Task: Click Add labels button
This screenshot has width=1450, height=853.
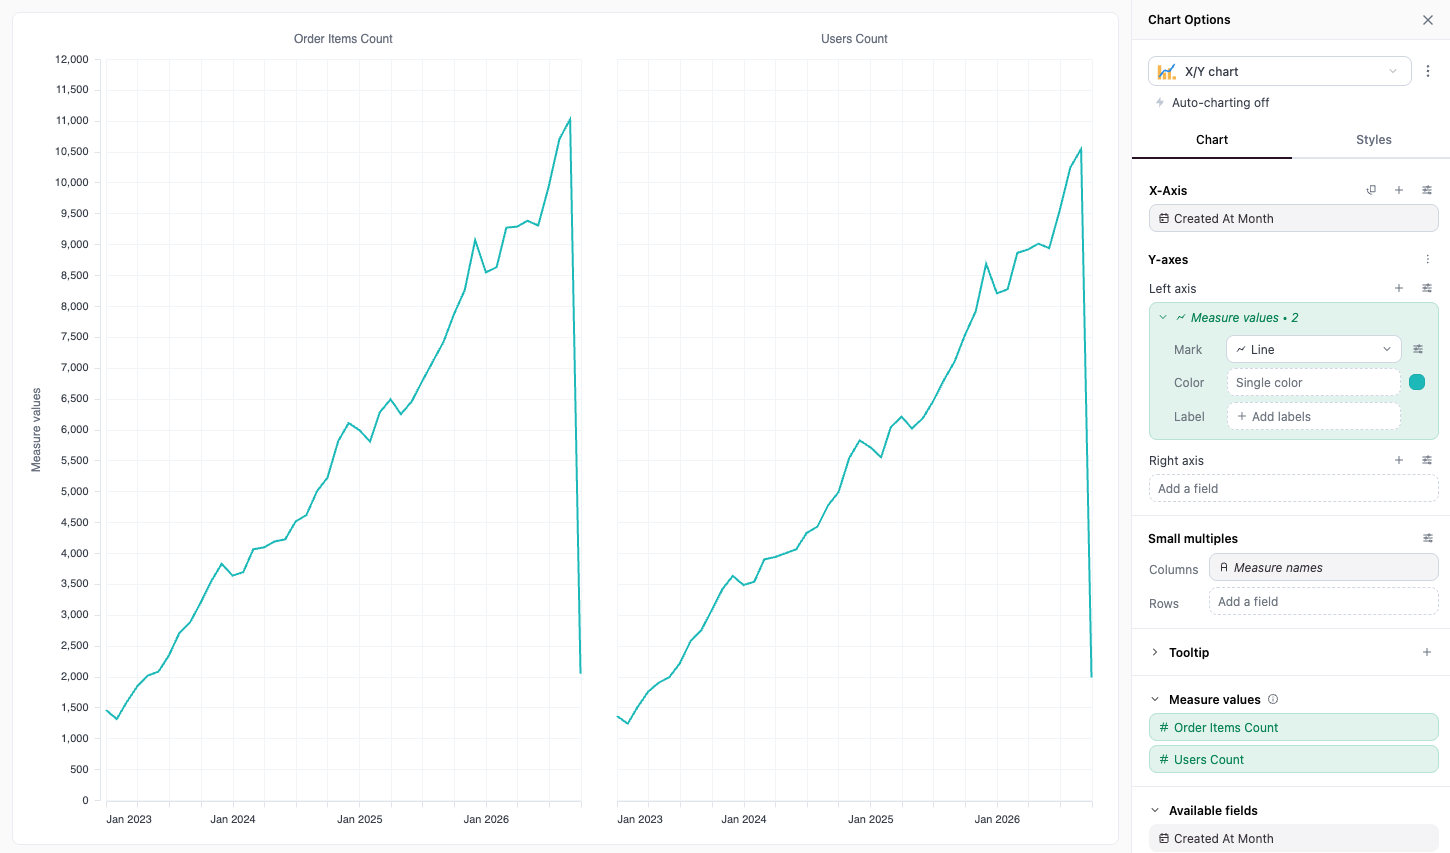Action: coord(1314,416)
